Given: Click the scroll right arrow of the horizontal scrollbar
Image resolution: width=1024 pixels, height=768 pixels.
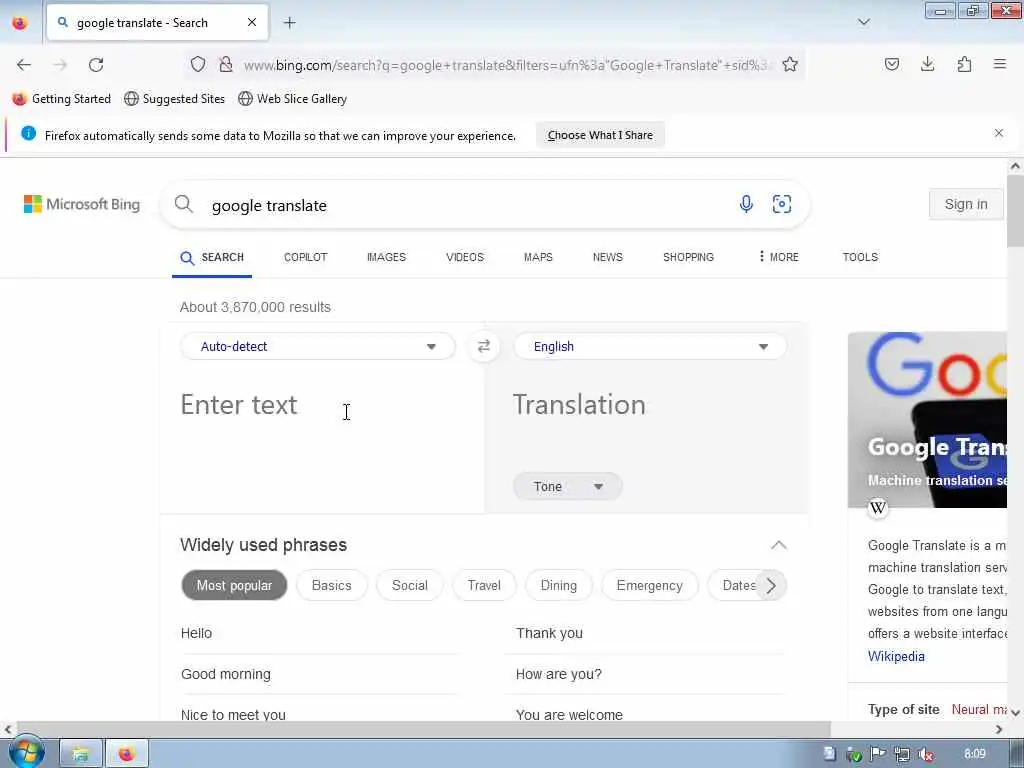Looking at the screenshot, I should click(x=999, y=729).
